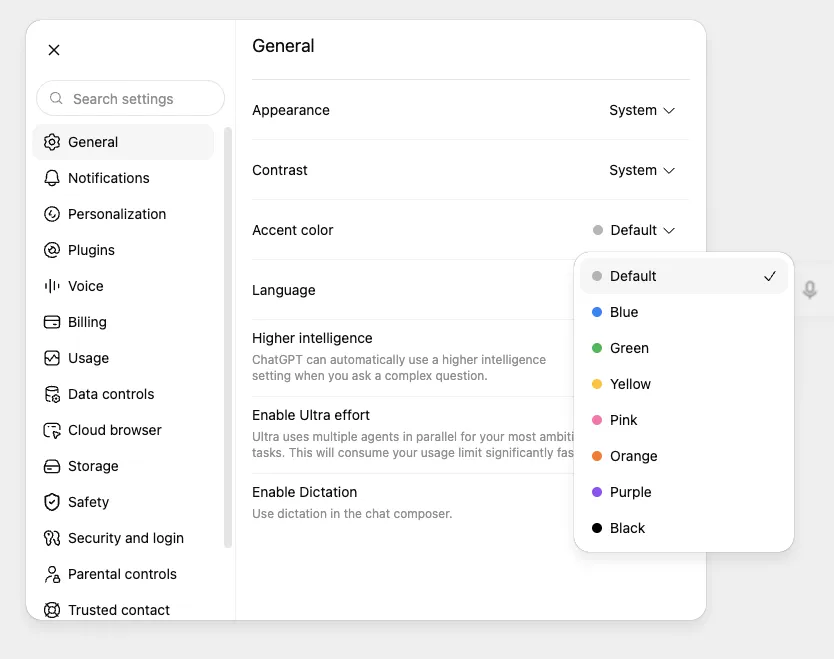Click the "Higher intelligence" setting title
This screenshot has width=834, height=659.
tap(312, 338)
